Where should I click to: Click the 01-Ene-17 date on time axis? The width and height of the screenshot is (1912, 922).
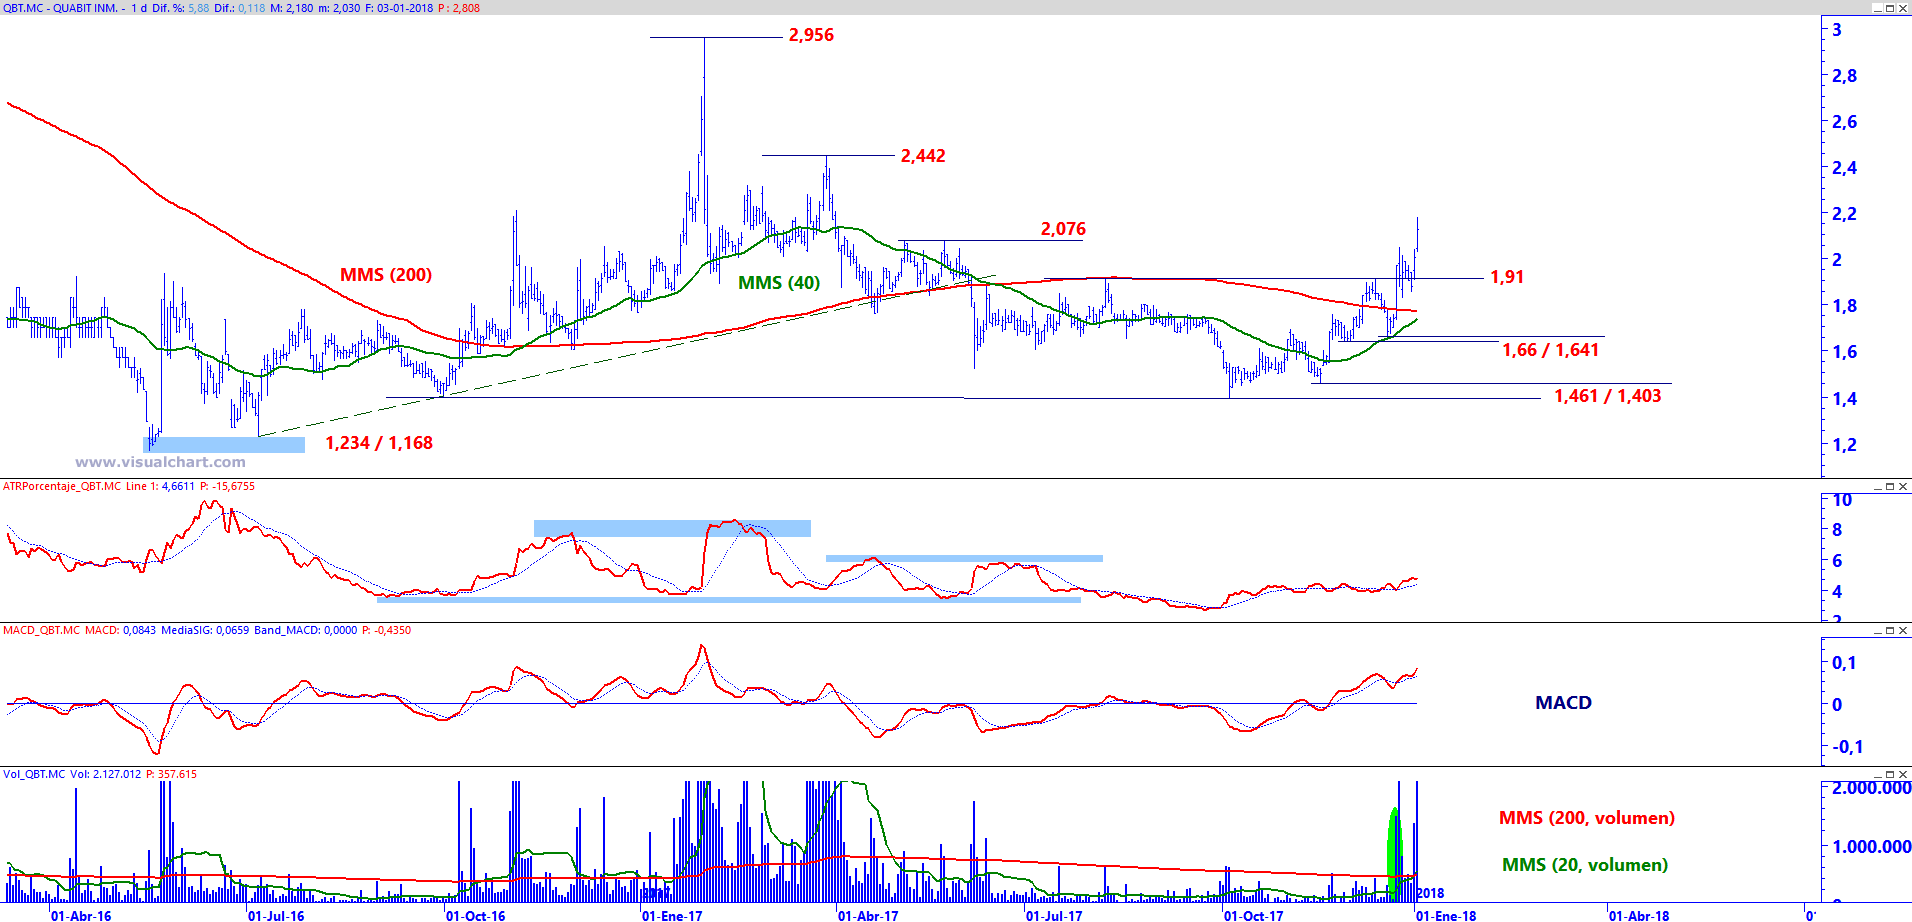[672, 915]
